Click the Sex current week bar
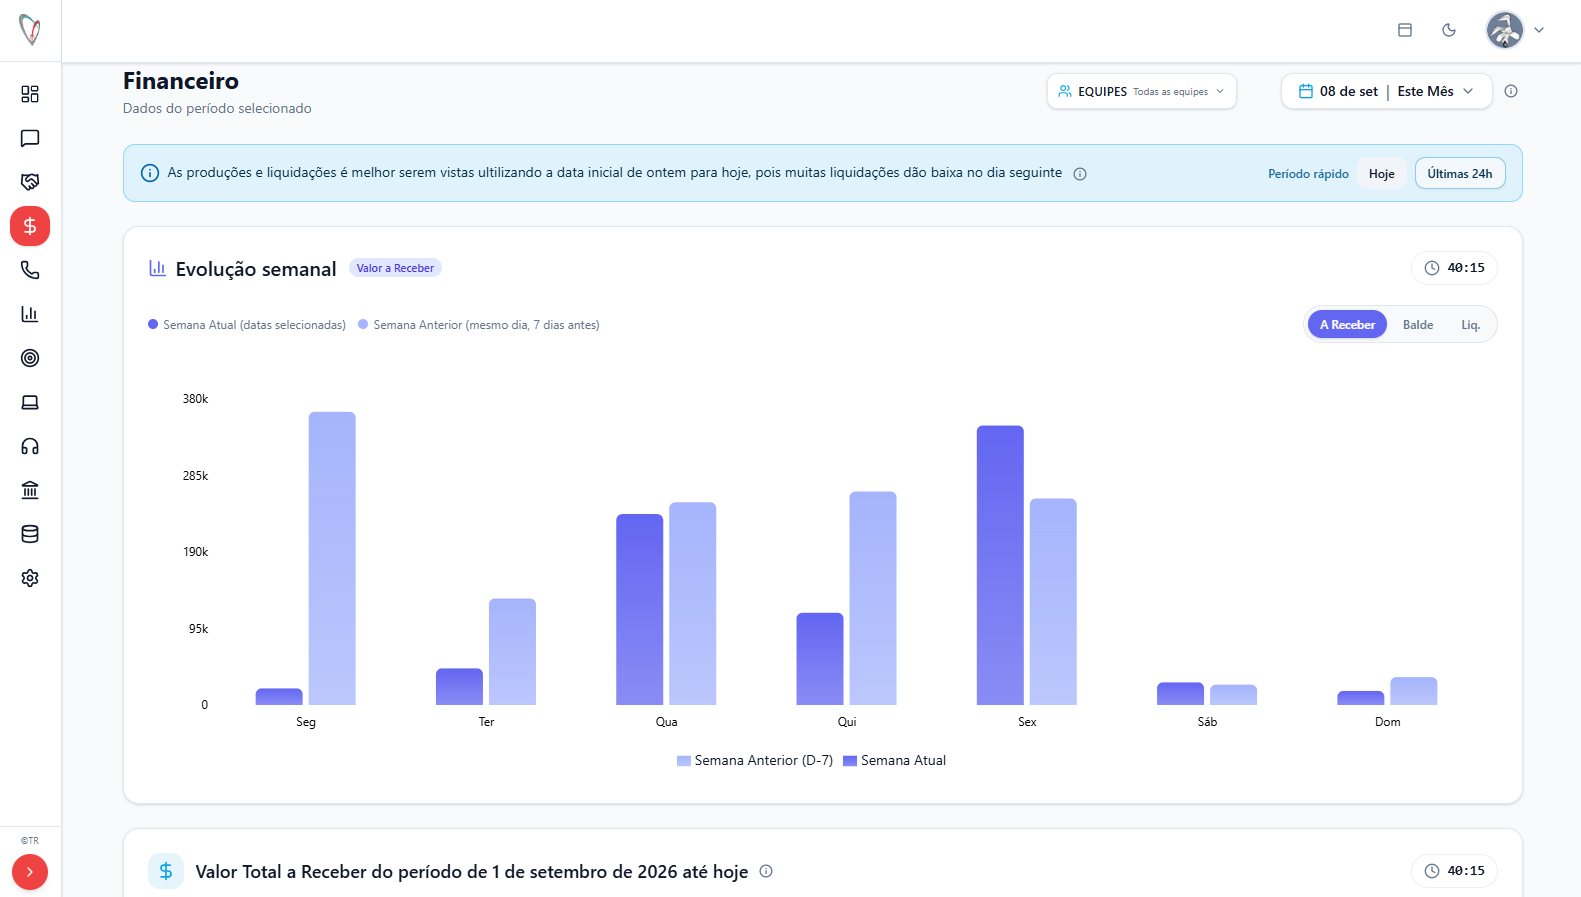 click(x=1000, y=565)
